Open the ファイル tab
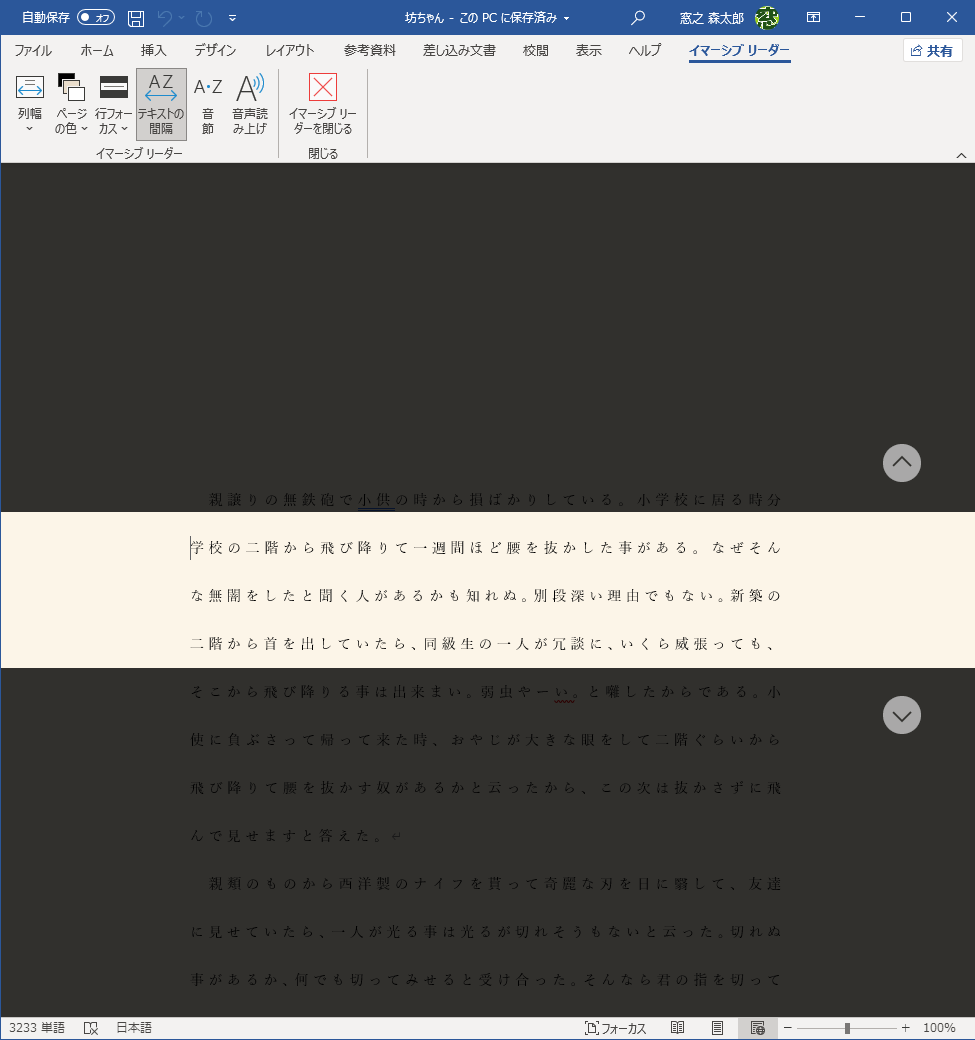975x1040 pixels. tap(33, 50)
